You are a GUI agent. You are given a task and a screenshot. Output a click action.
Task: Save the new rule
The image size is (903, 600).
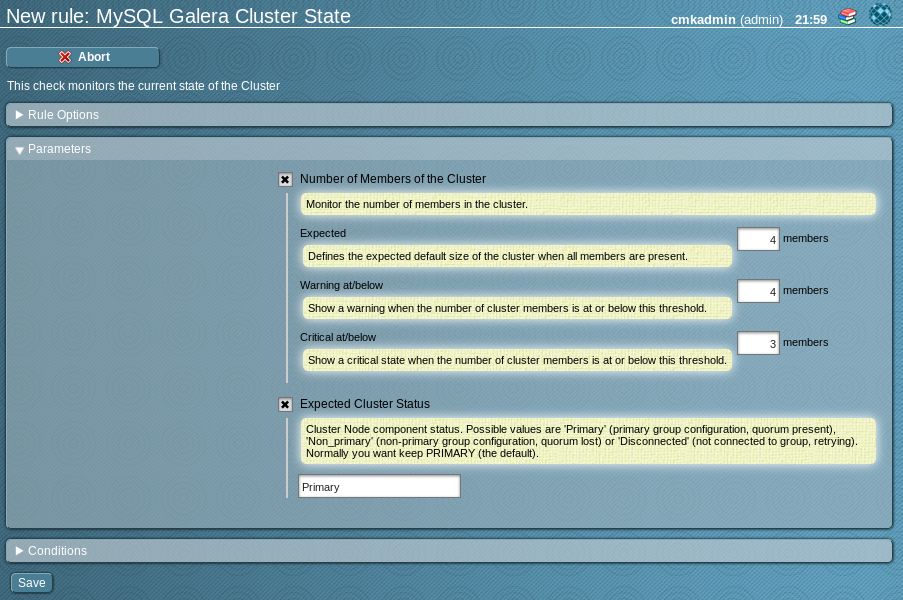click(32, 583)
